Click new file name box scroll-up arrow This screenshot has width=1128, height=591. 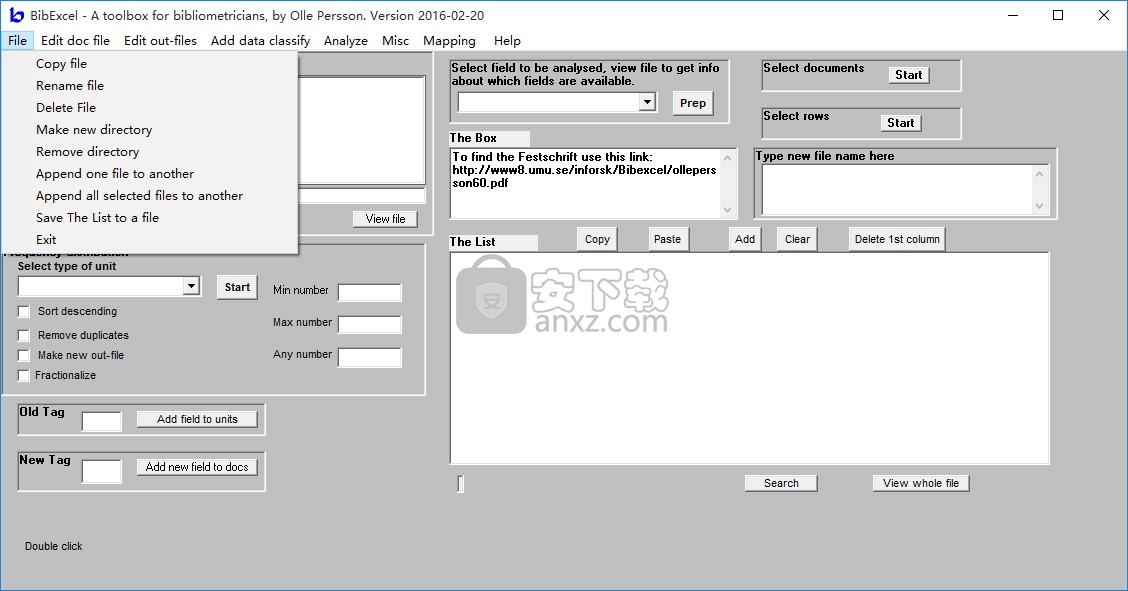pyautogui.click(x=1040, y=173)
